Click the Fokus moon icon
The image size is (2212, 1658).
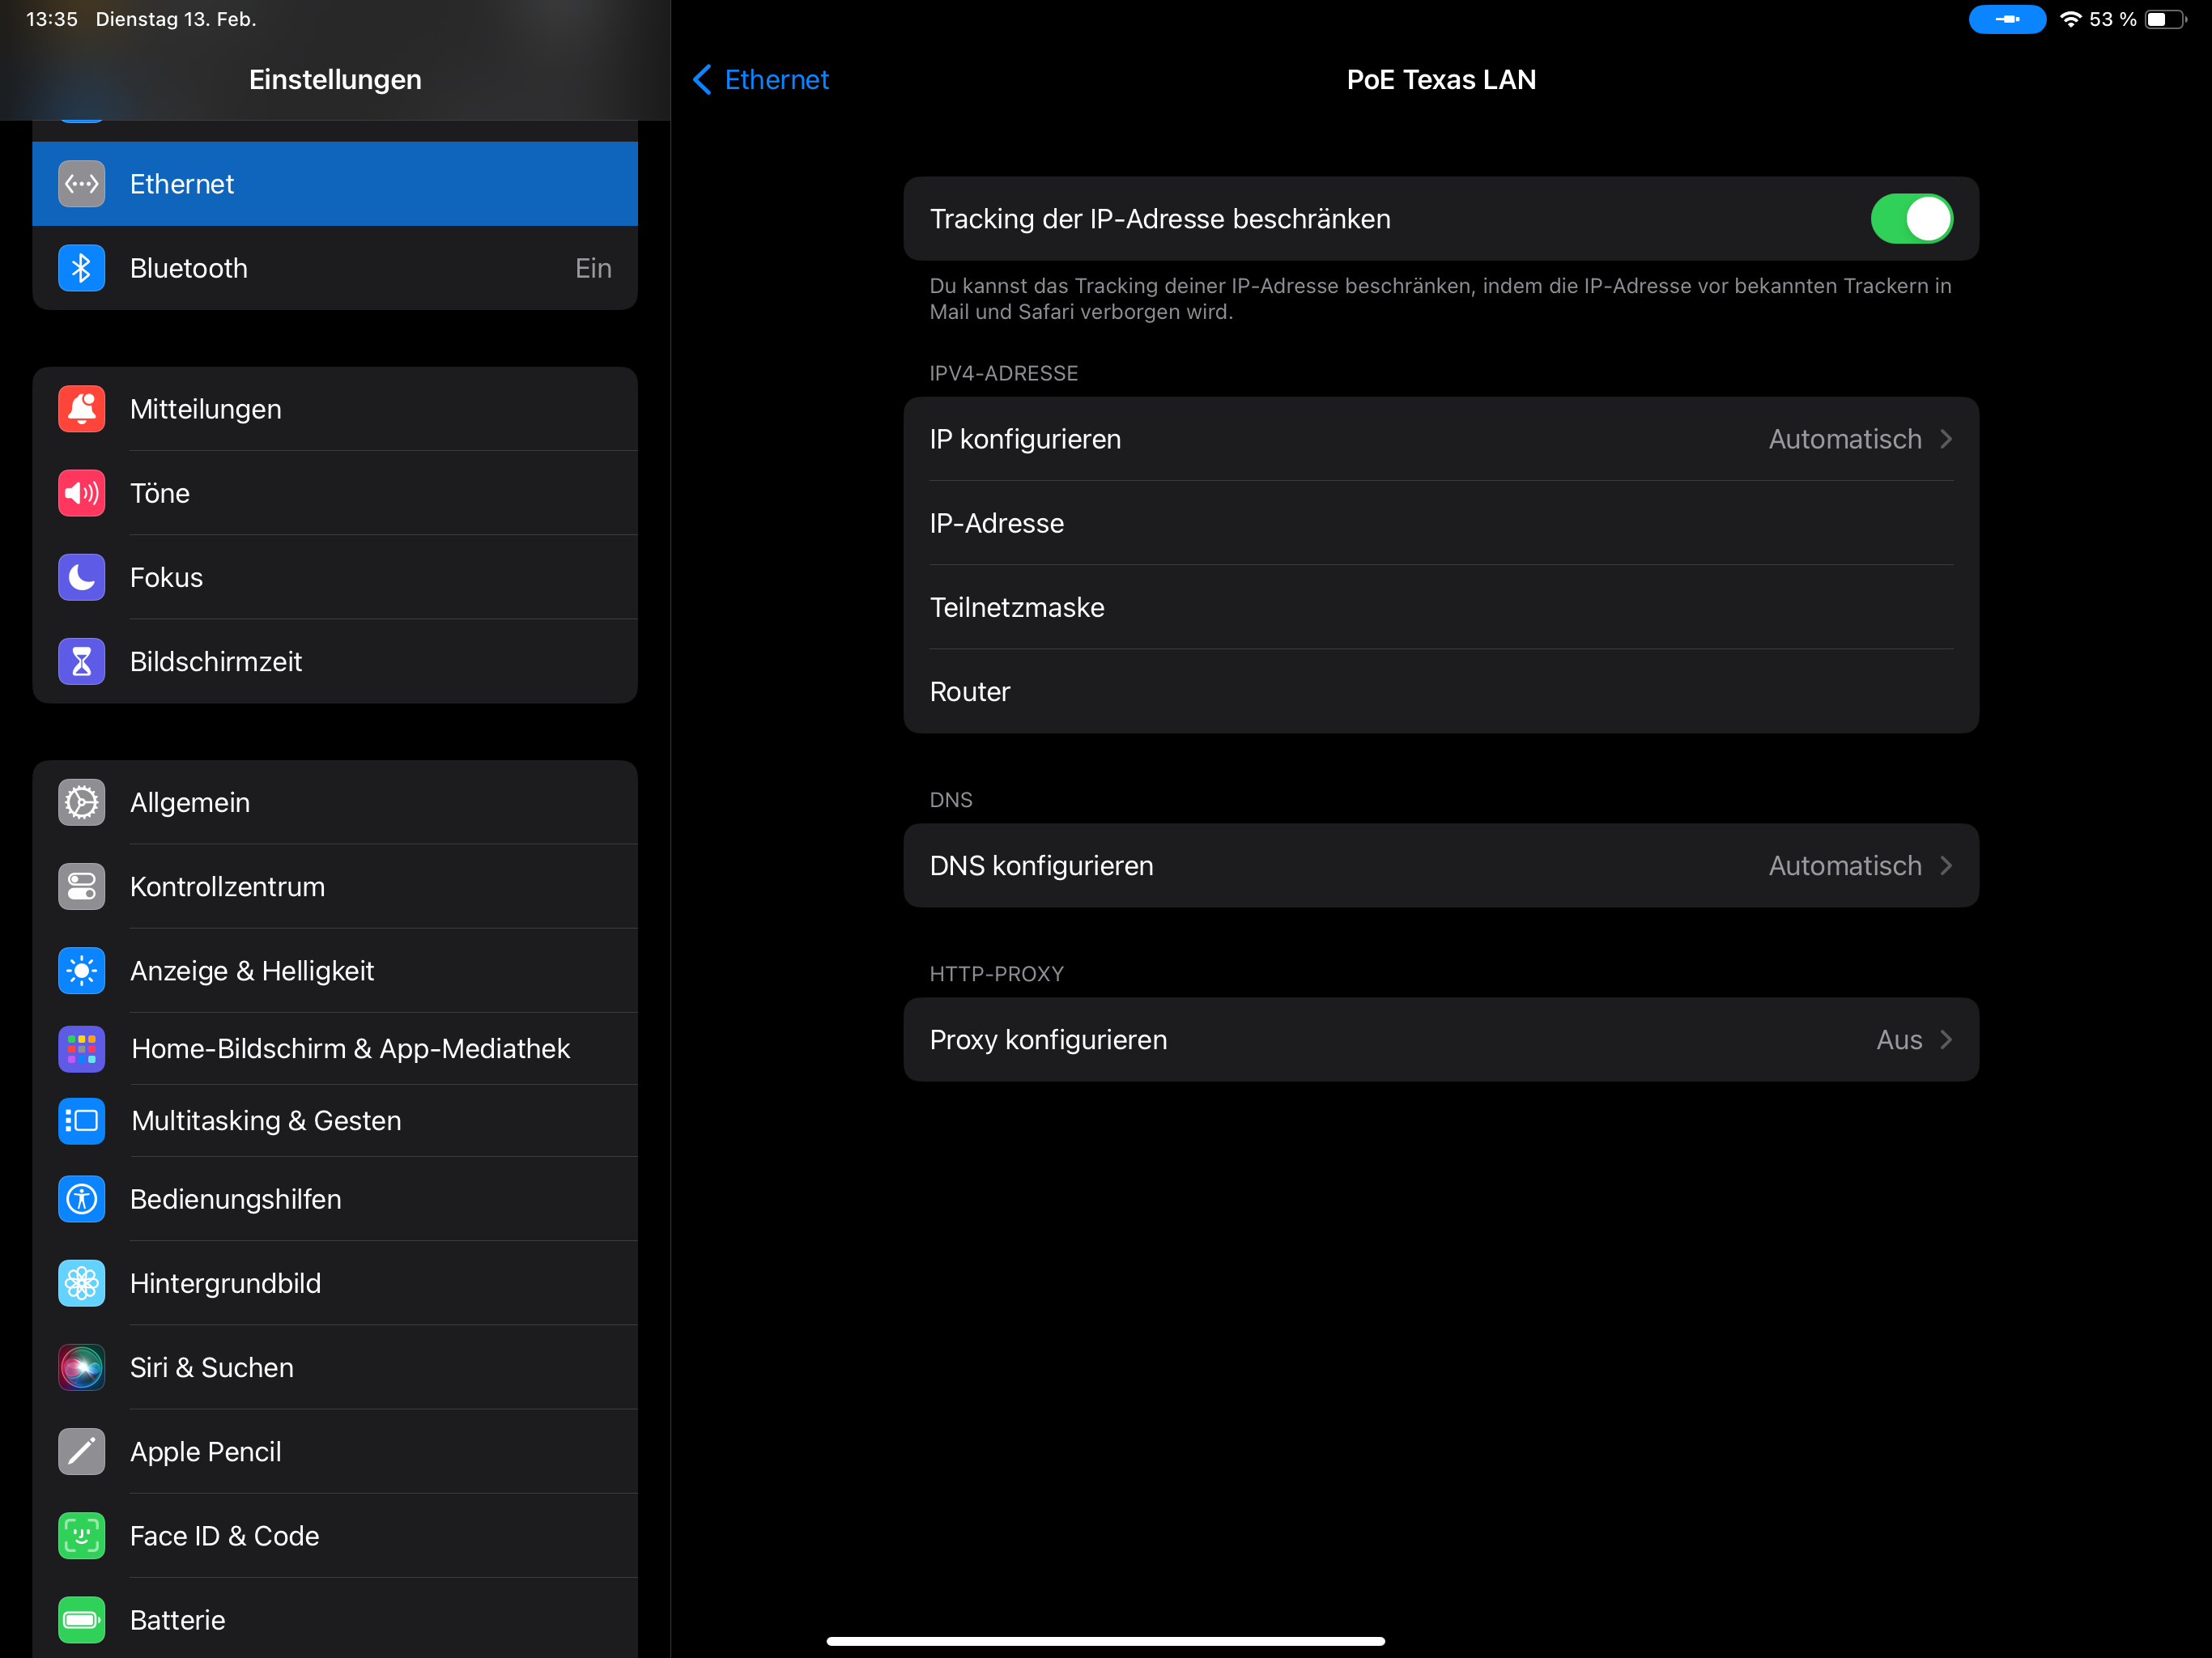pos(81,577)
